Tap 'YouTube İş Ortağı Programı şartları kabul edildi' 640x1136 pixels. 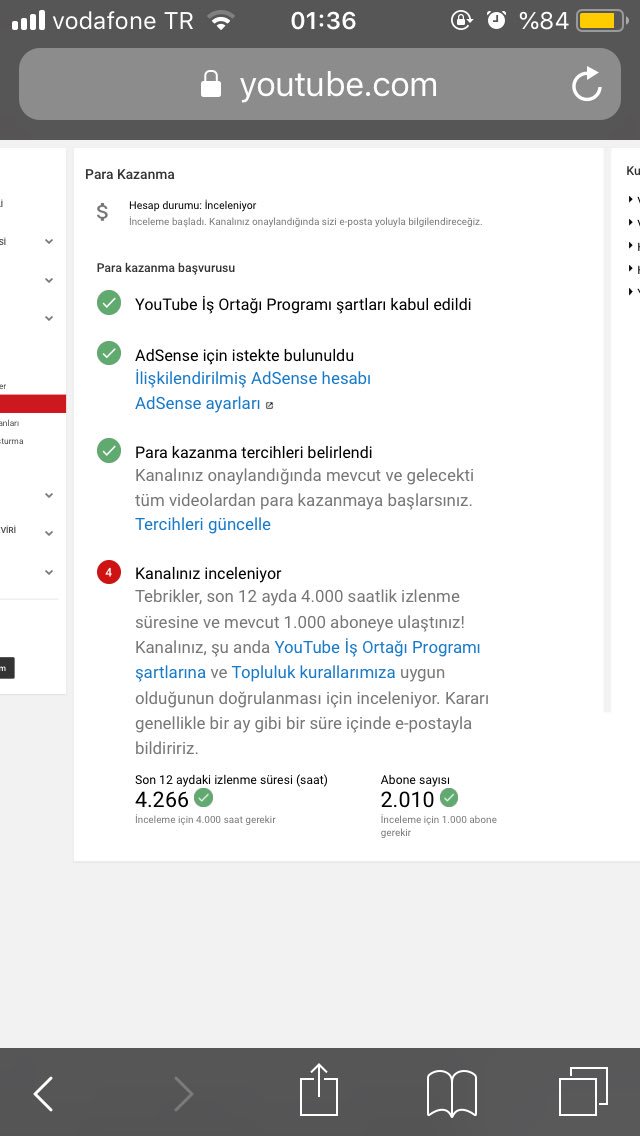pyautogui.click(x=303, y=304)
